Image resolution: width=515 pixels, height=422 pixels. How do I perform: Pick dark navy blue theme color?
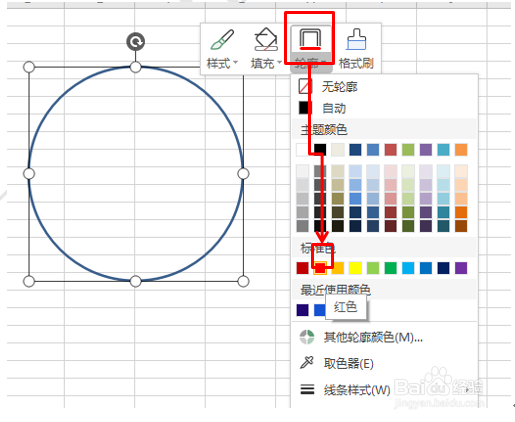point(355,150)
